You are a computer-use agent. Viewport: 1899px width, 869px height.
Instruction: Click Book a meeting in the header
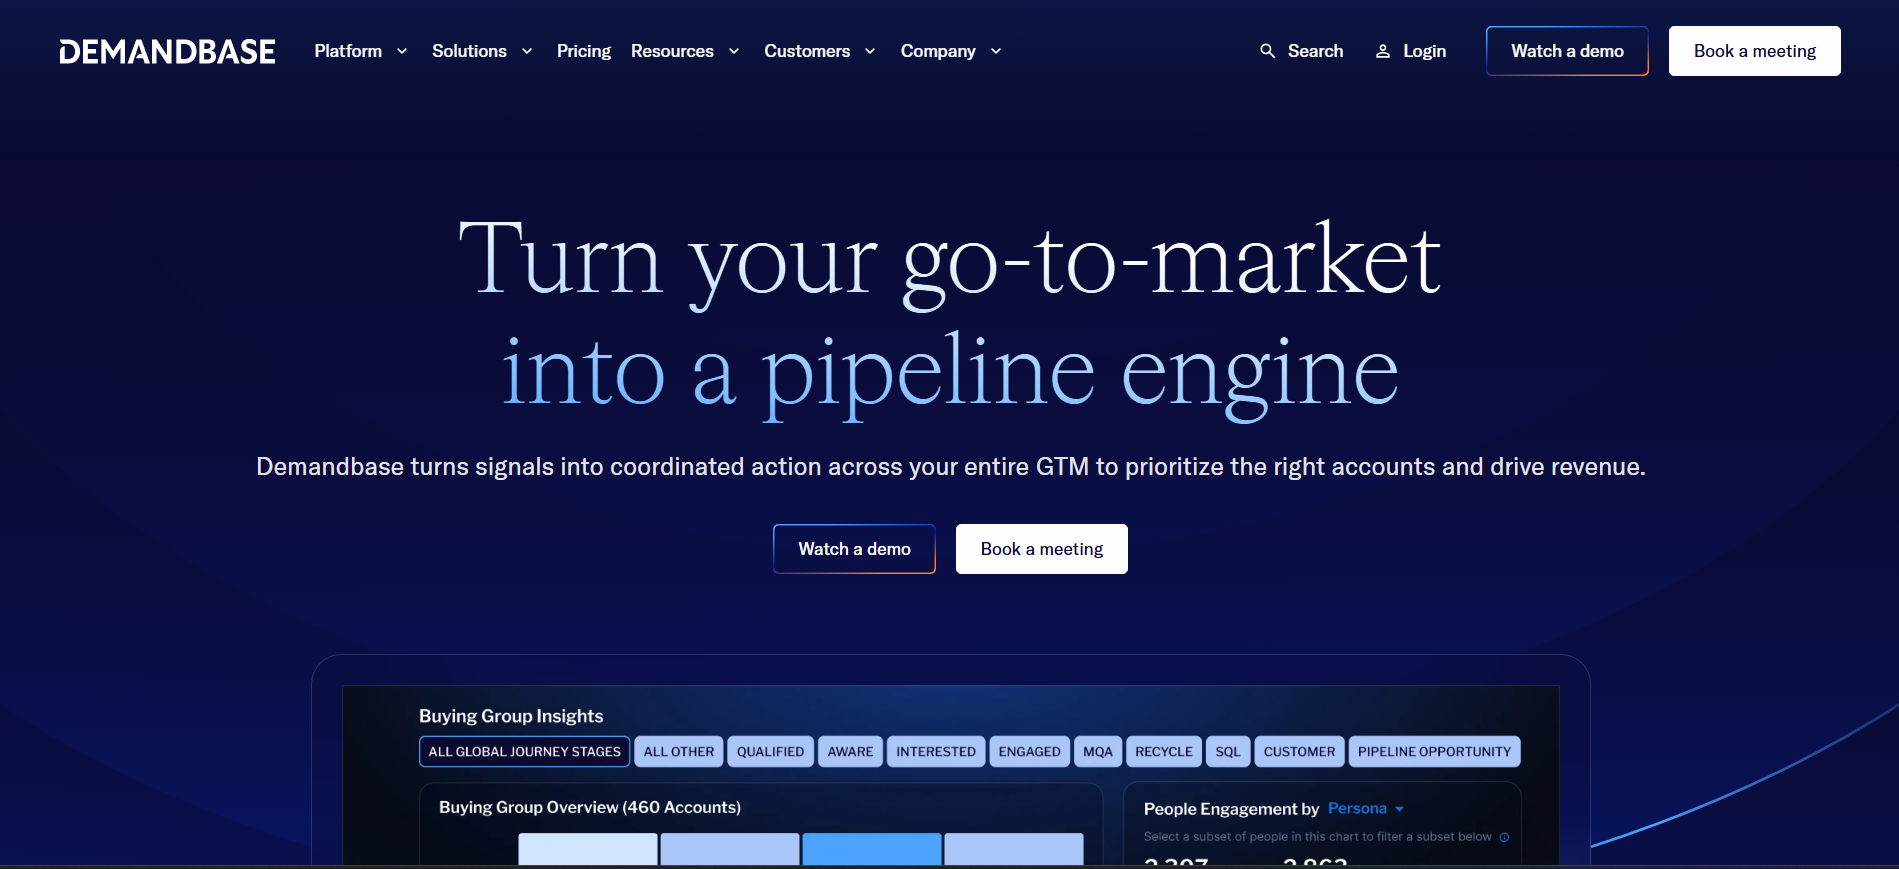tap(1755, 51)
